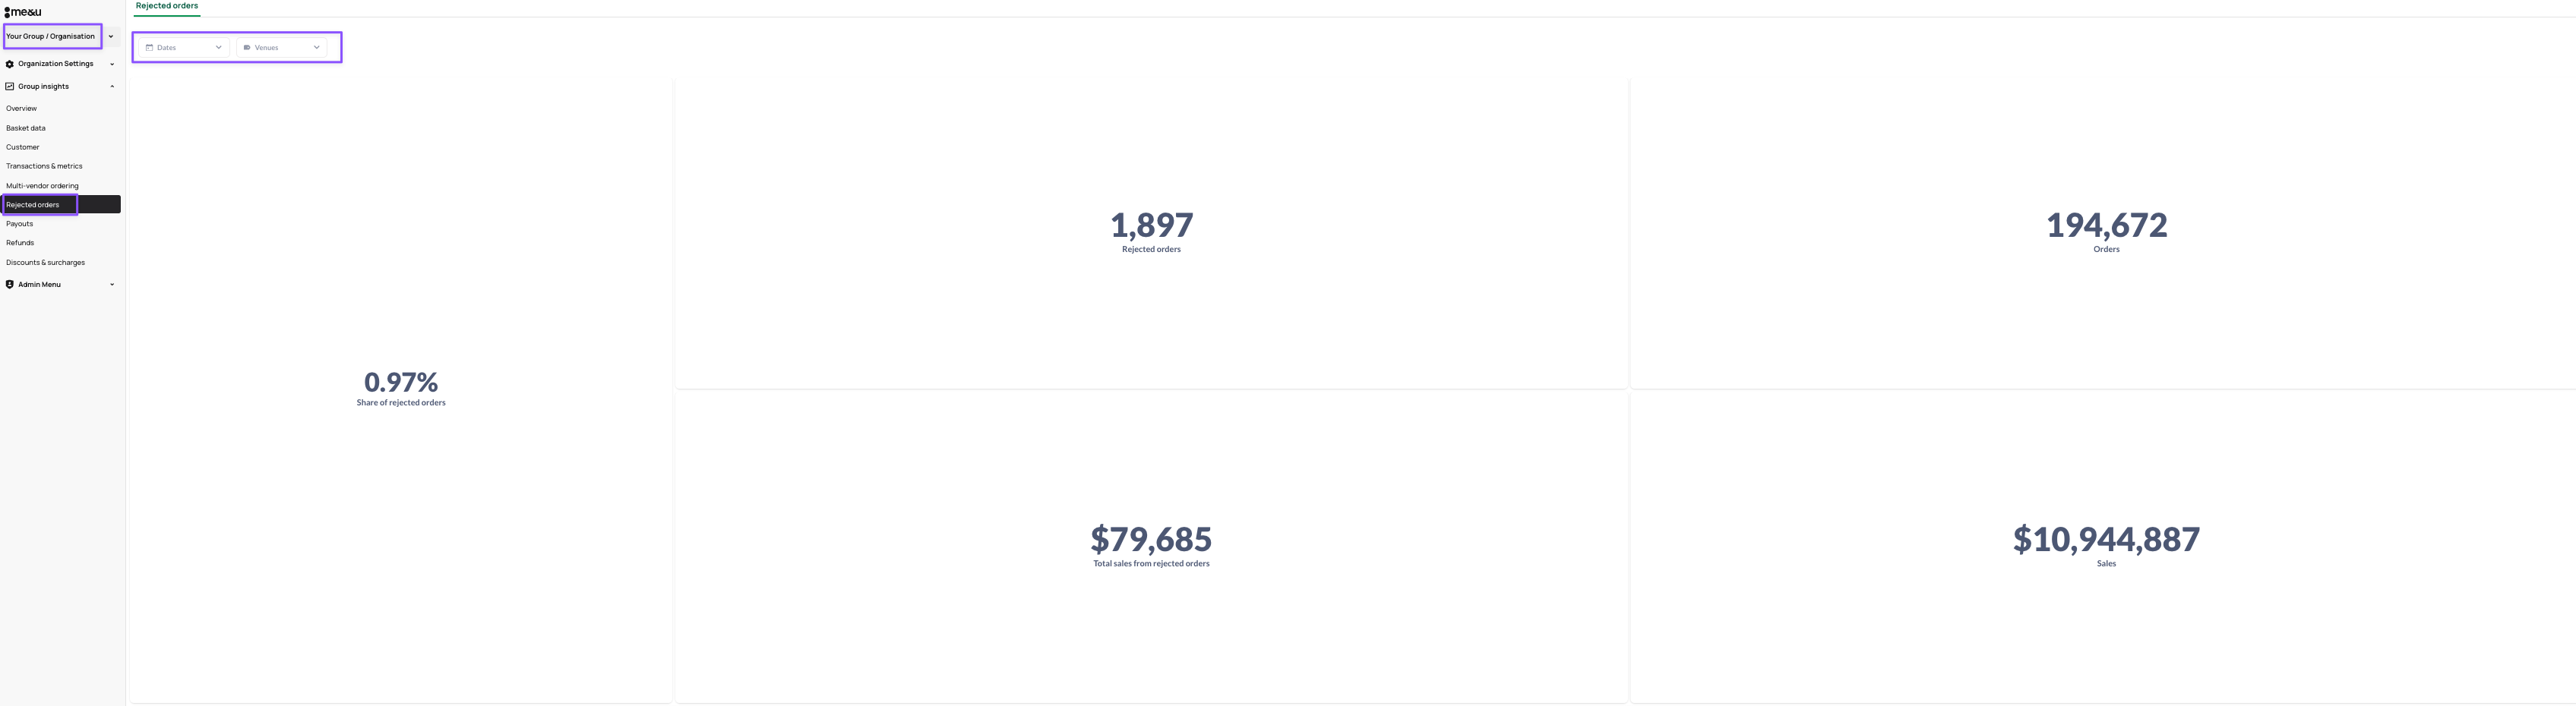Open the Venues dropdown arrow
The width and height of the screenshot is (2576, 706).
(317, 48)
